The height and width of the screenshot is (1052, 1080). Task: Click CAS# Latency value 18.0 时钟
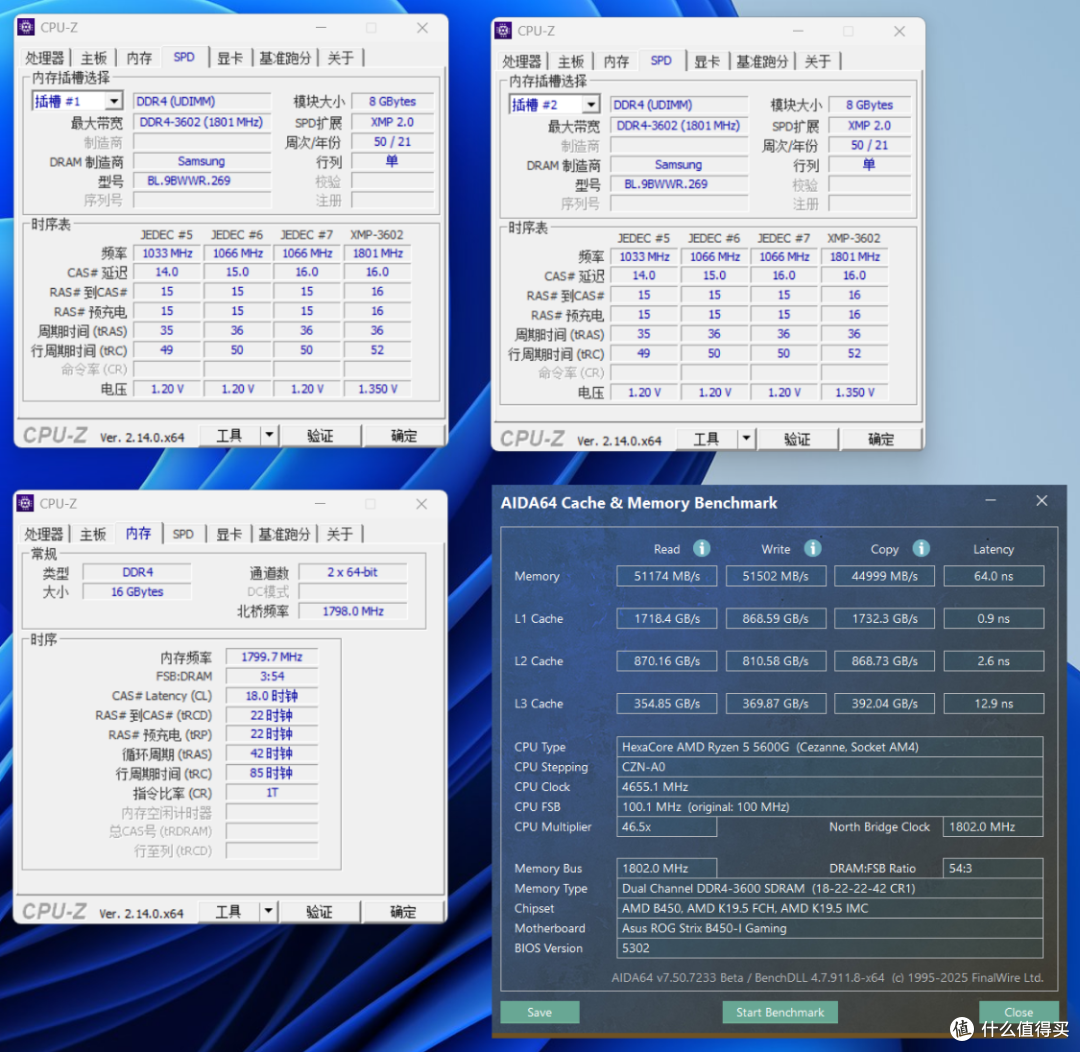click(x=271, y=696)
